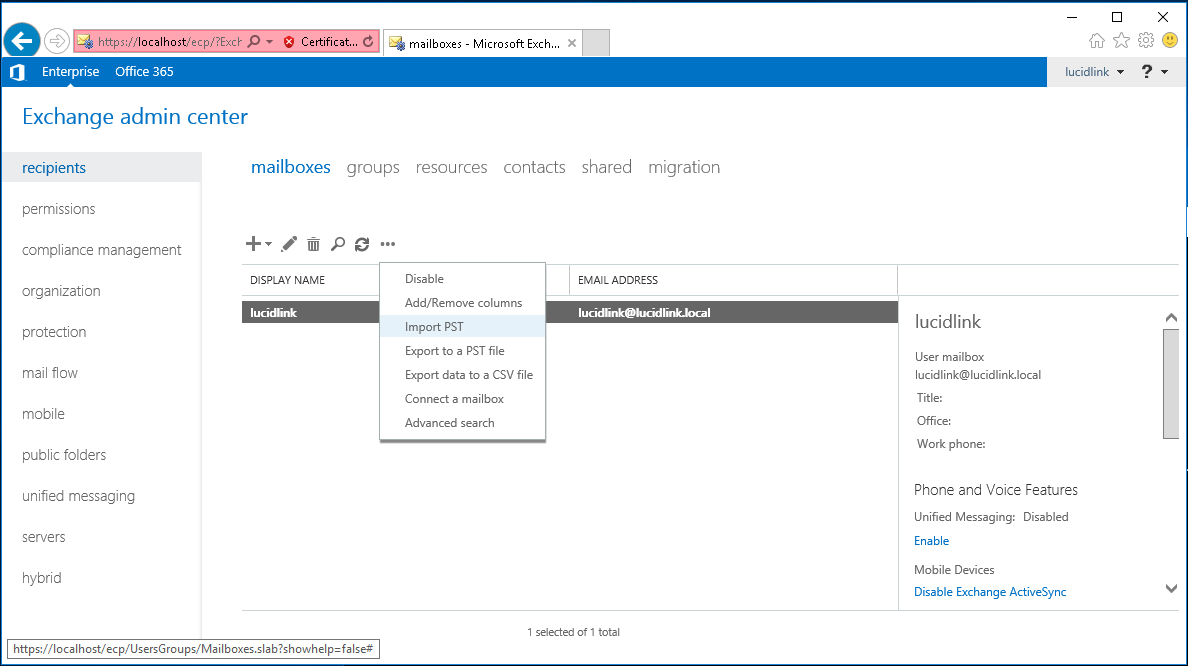The width and height of the screenshot is (1188, 666).
Task: Open the more options ellipsis icon
Action: coord(388,244)
